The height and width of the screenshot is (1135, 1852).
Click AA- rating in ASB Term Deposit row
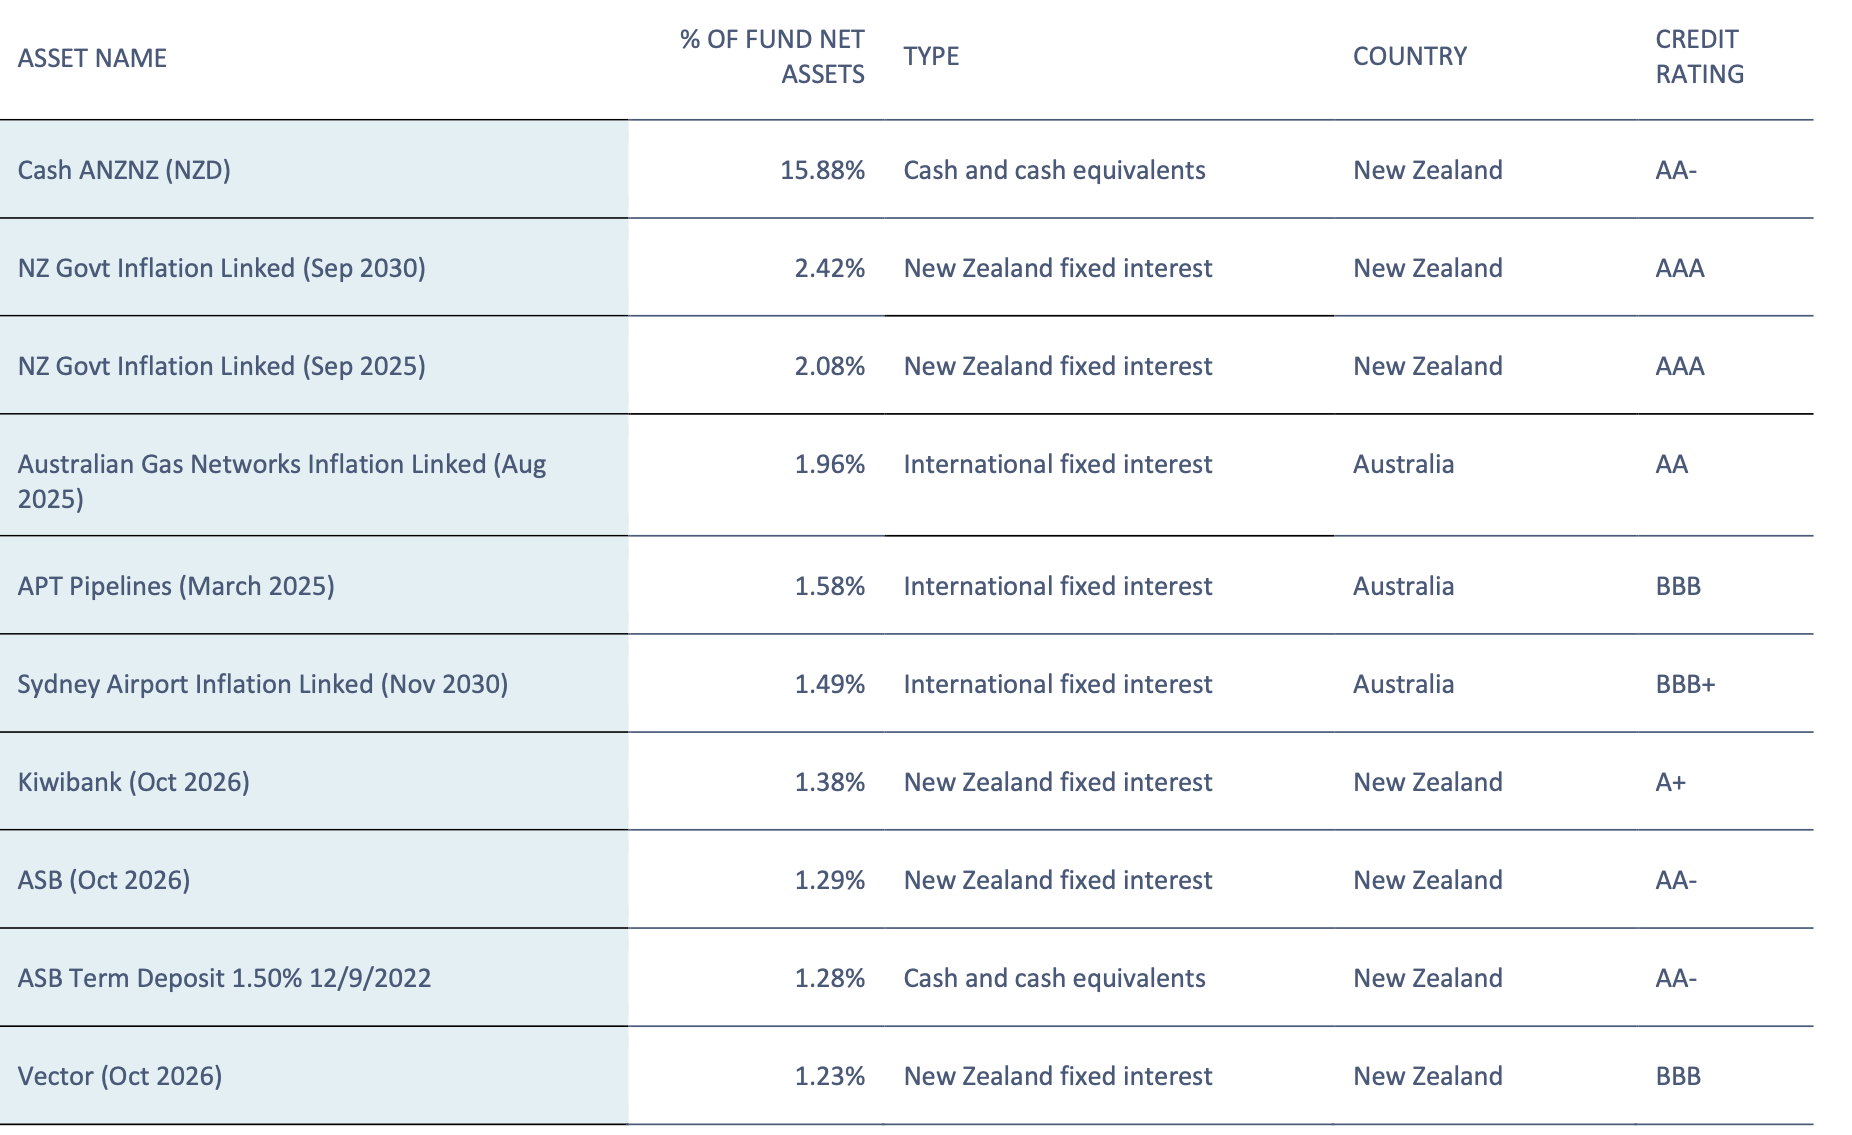pos(1676,978)
